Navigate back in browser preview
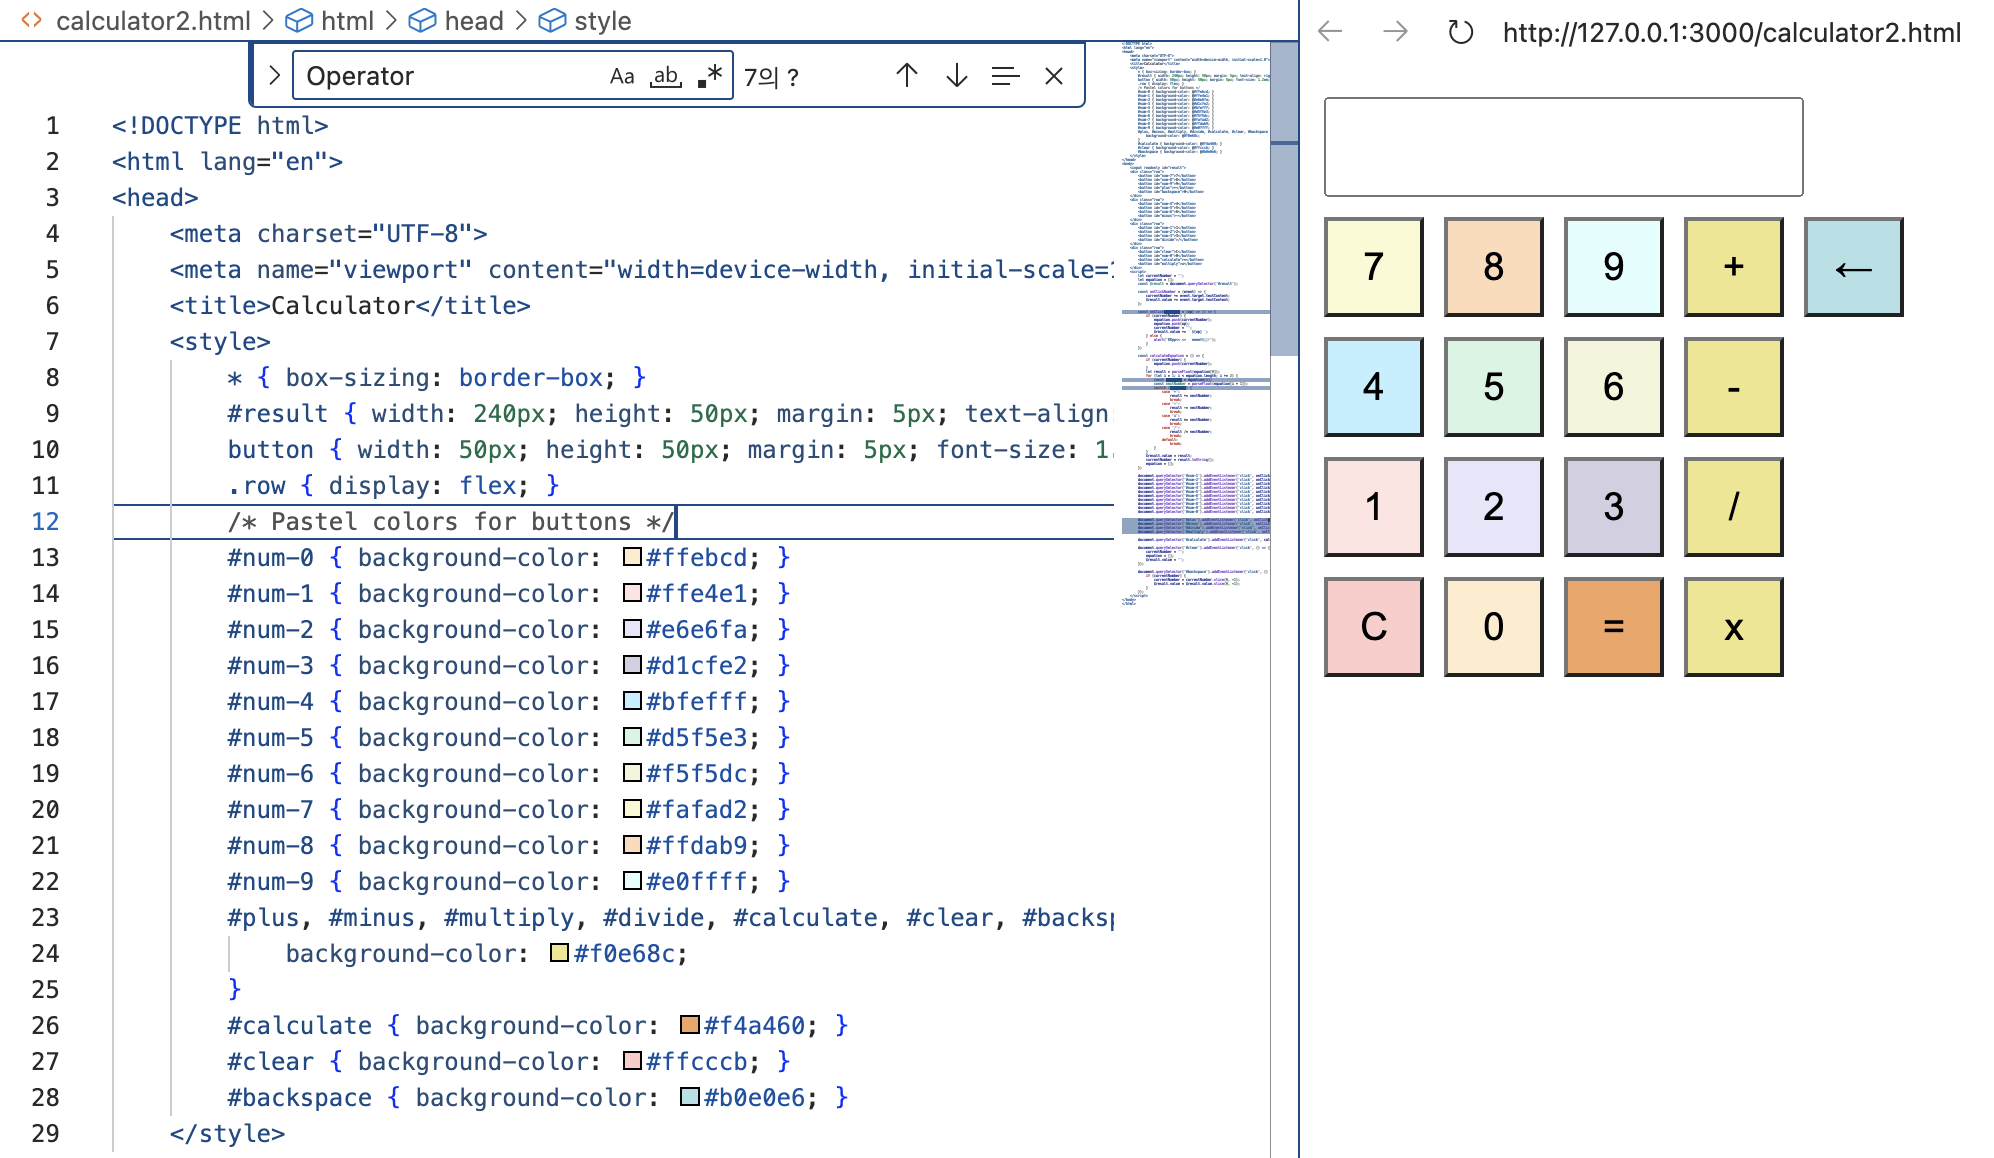 pos(1330,32)
